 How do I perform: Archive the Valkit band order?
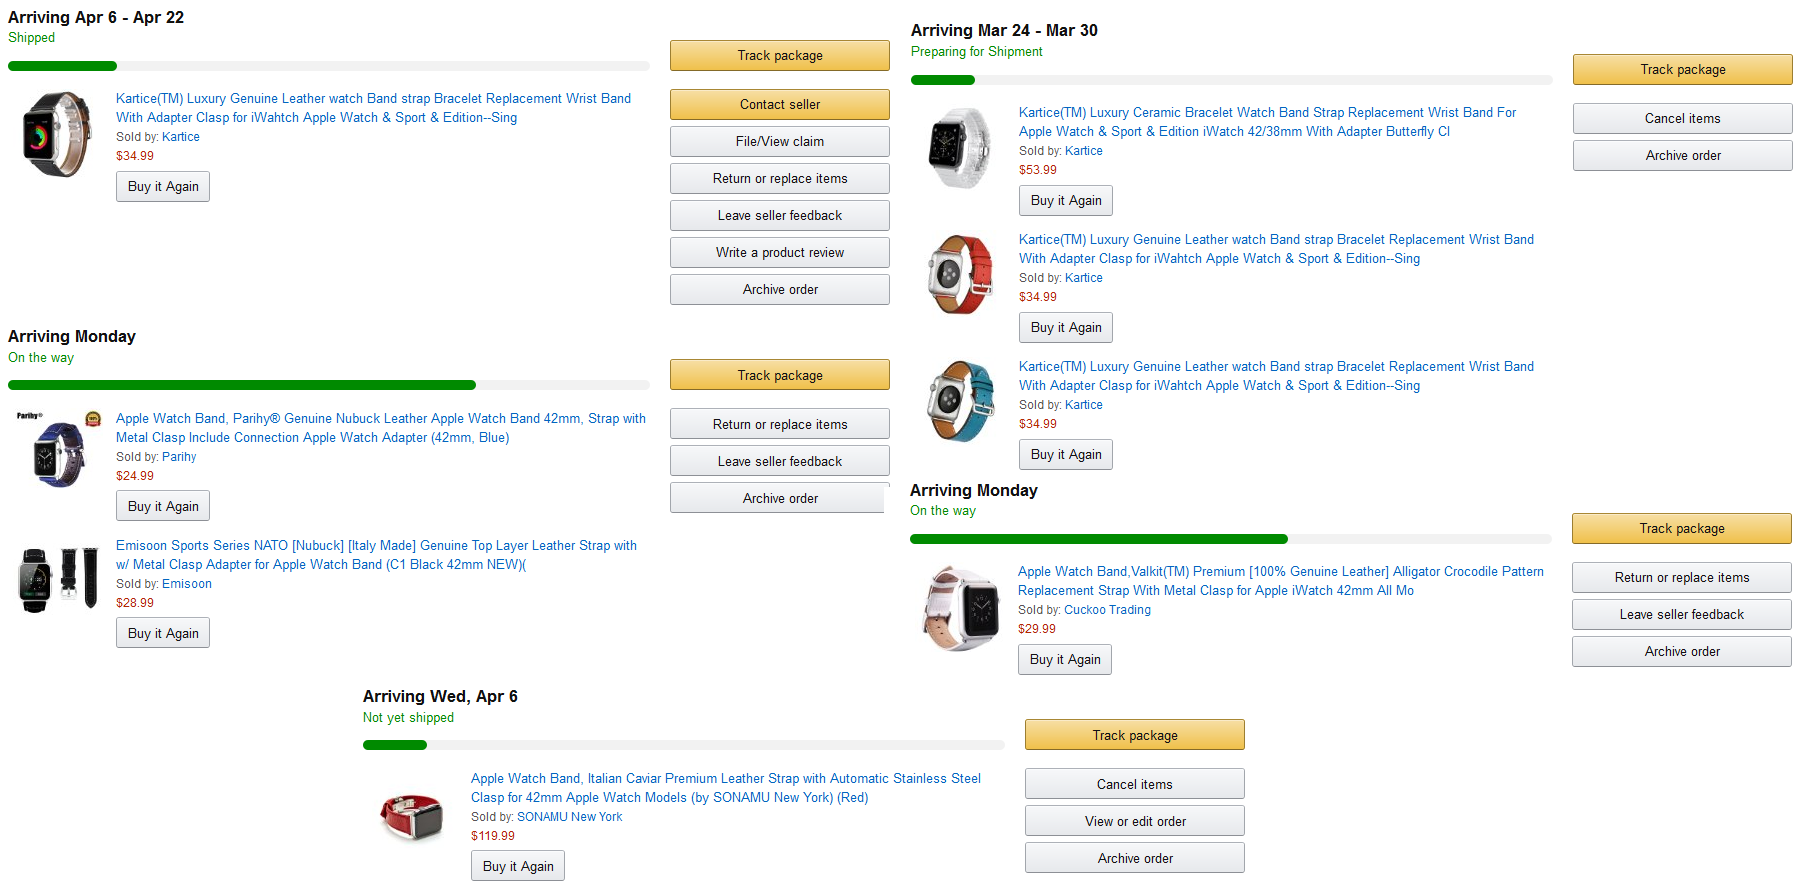1682,651
